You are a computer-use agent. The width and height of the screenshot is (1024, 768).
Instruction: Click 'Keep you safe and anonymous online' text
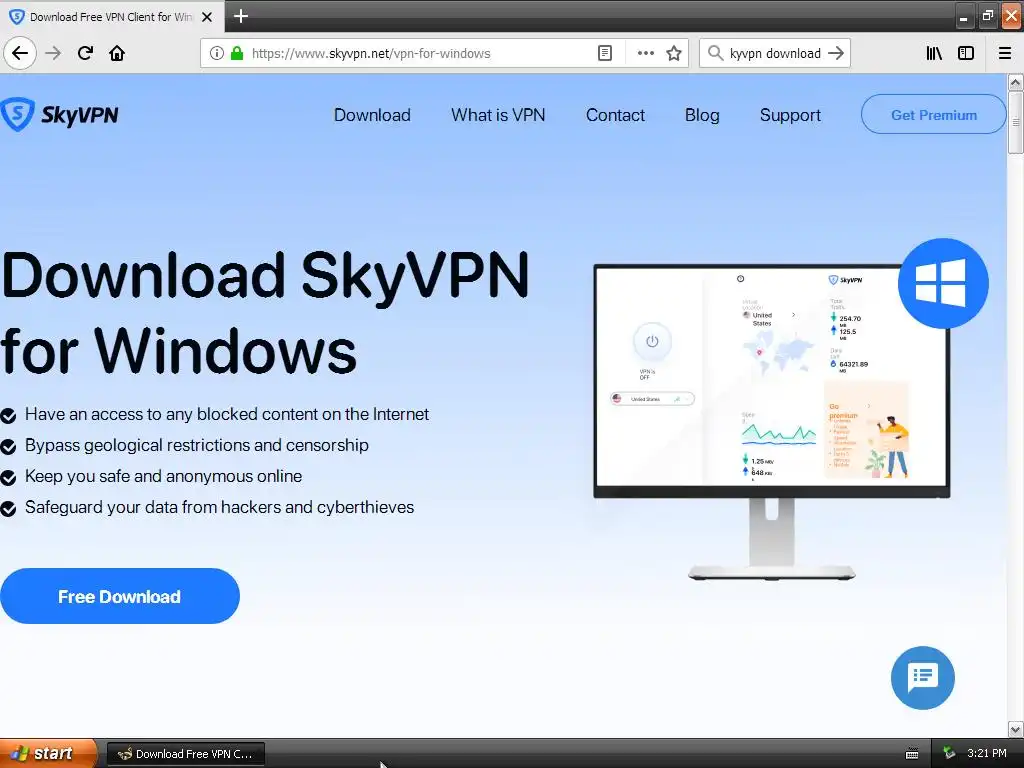coord(163,476)
